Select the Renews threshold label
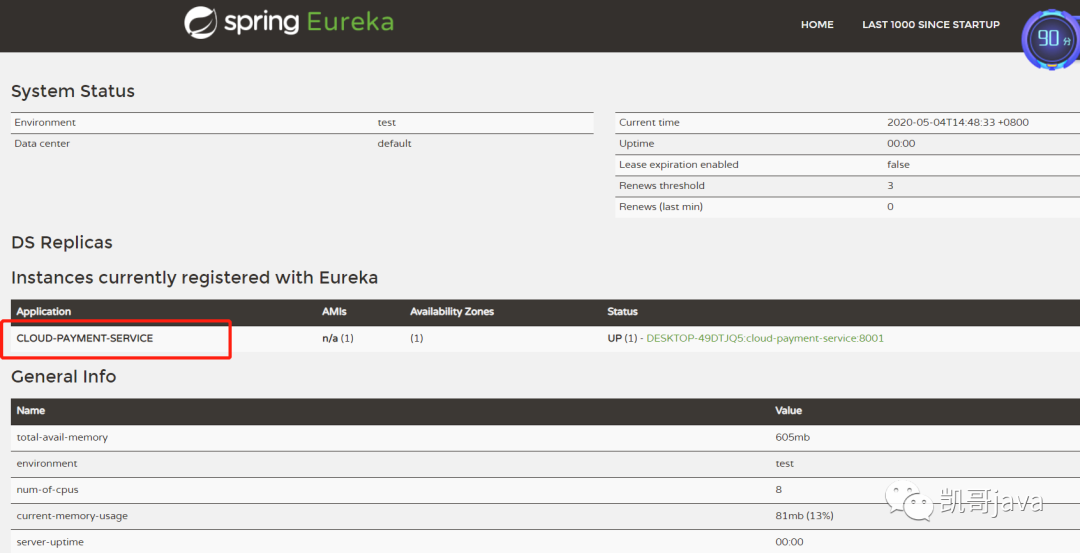 point(662,185)
